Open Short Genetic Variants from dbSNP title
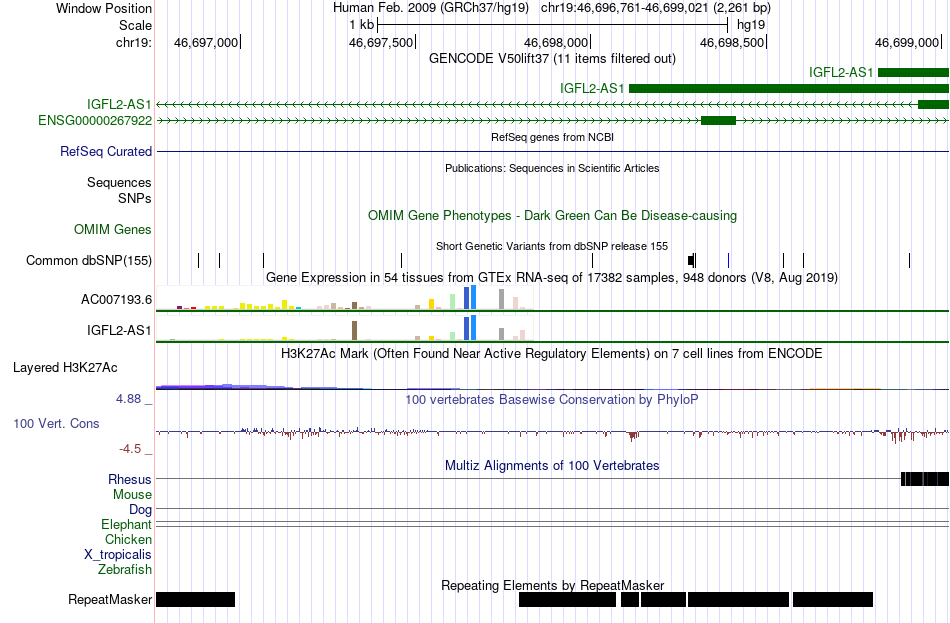Image resolution: width=950 pixels, height=623 pixels. (x=552, y=247)
